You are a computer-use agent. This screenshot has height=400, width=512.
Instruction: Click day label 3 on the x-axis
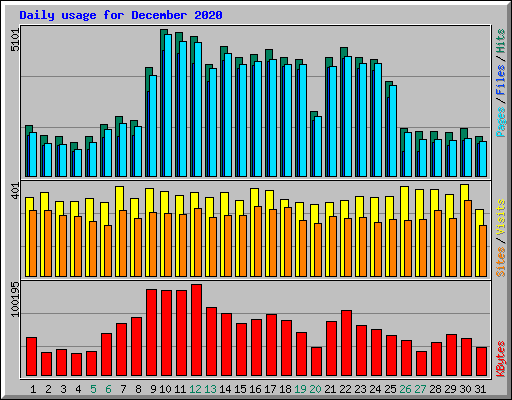(63, 389)
